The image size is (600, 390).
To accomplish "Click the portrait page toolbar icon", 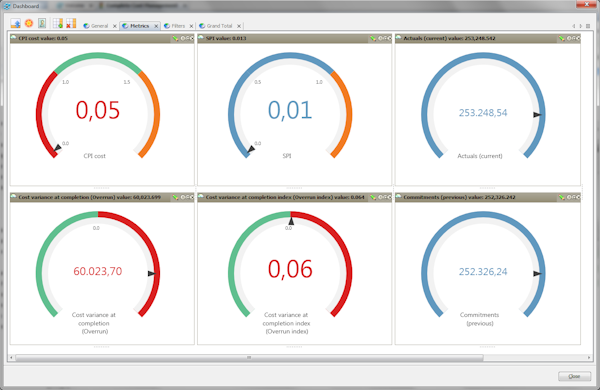I will click(x=42, y=24).
